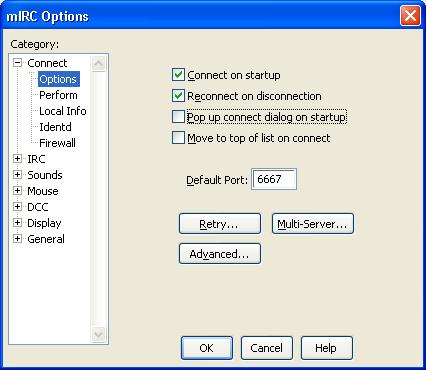The width and height of the screenshot is (426, 370).
Task: Select the Sounds category label
Action: [45, 175]
